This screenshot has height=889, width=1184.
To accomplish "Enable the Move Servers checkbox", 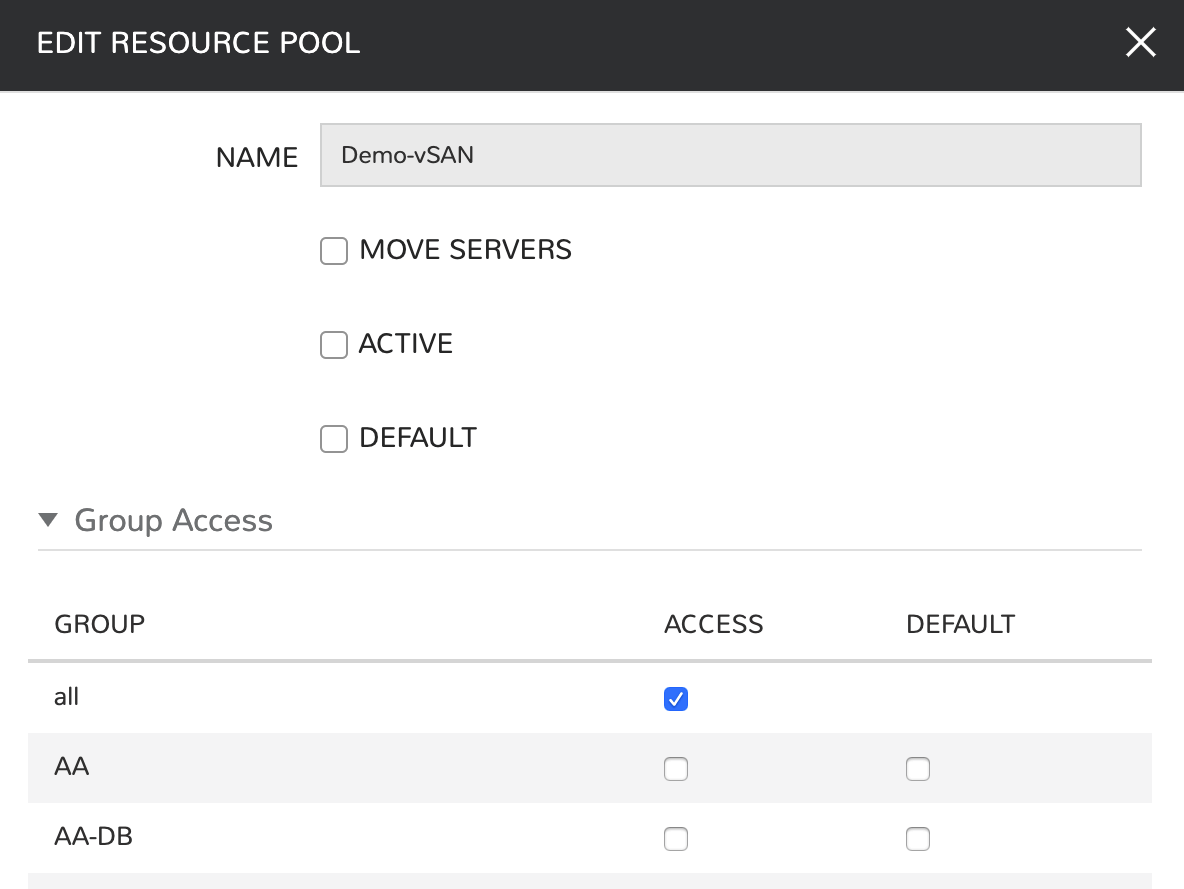I will 334,251.
